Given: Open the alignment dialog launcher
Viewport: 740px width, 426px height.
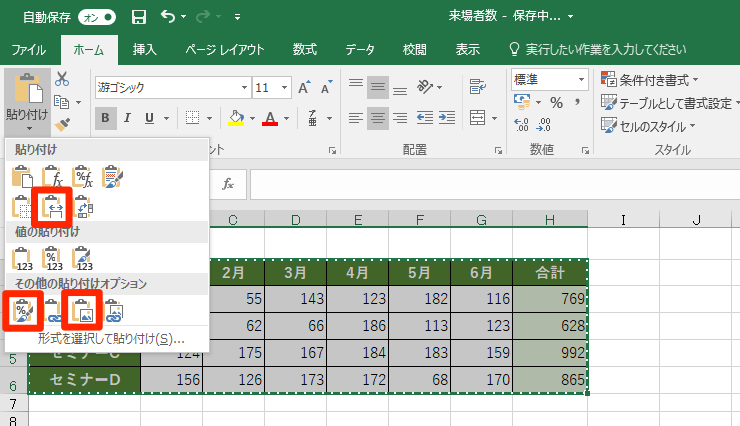Looking at the screenshot, I should coord(498,150).
